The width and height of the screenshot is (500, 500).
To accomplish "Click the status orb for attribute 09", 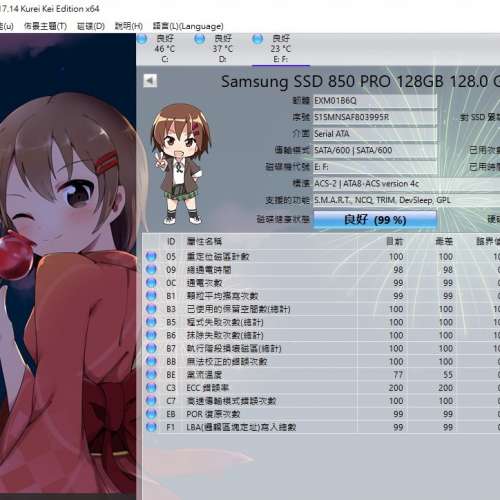I will pyautogui.click(x=151, y=269).
